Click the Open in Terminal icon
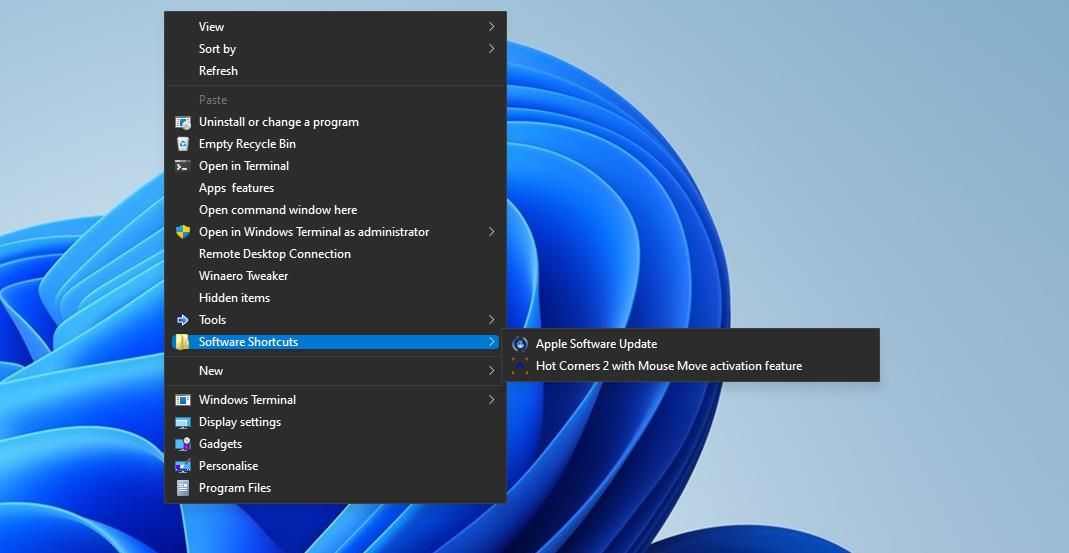The width and height of the screenshot is (1069, 553). pos(182,166)
